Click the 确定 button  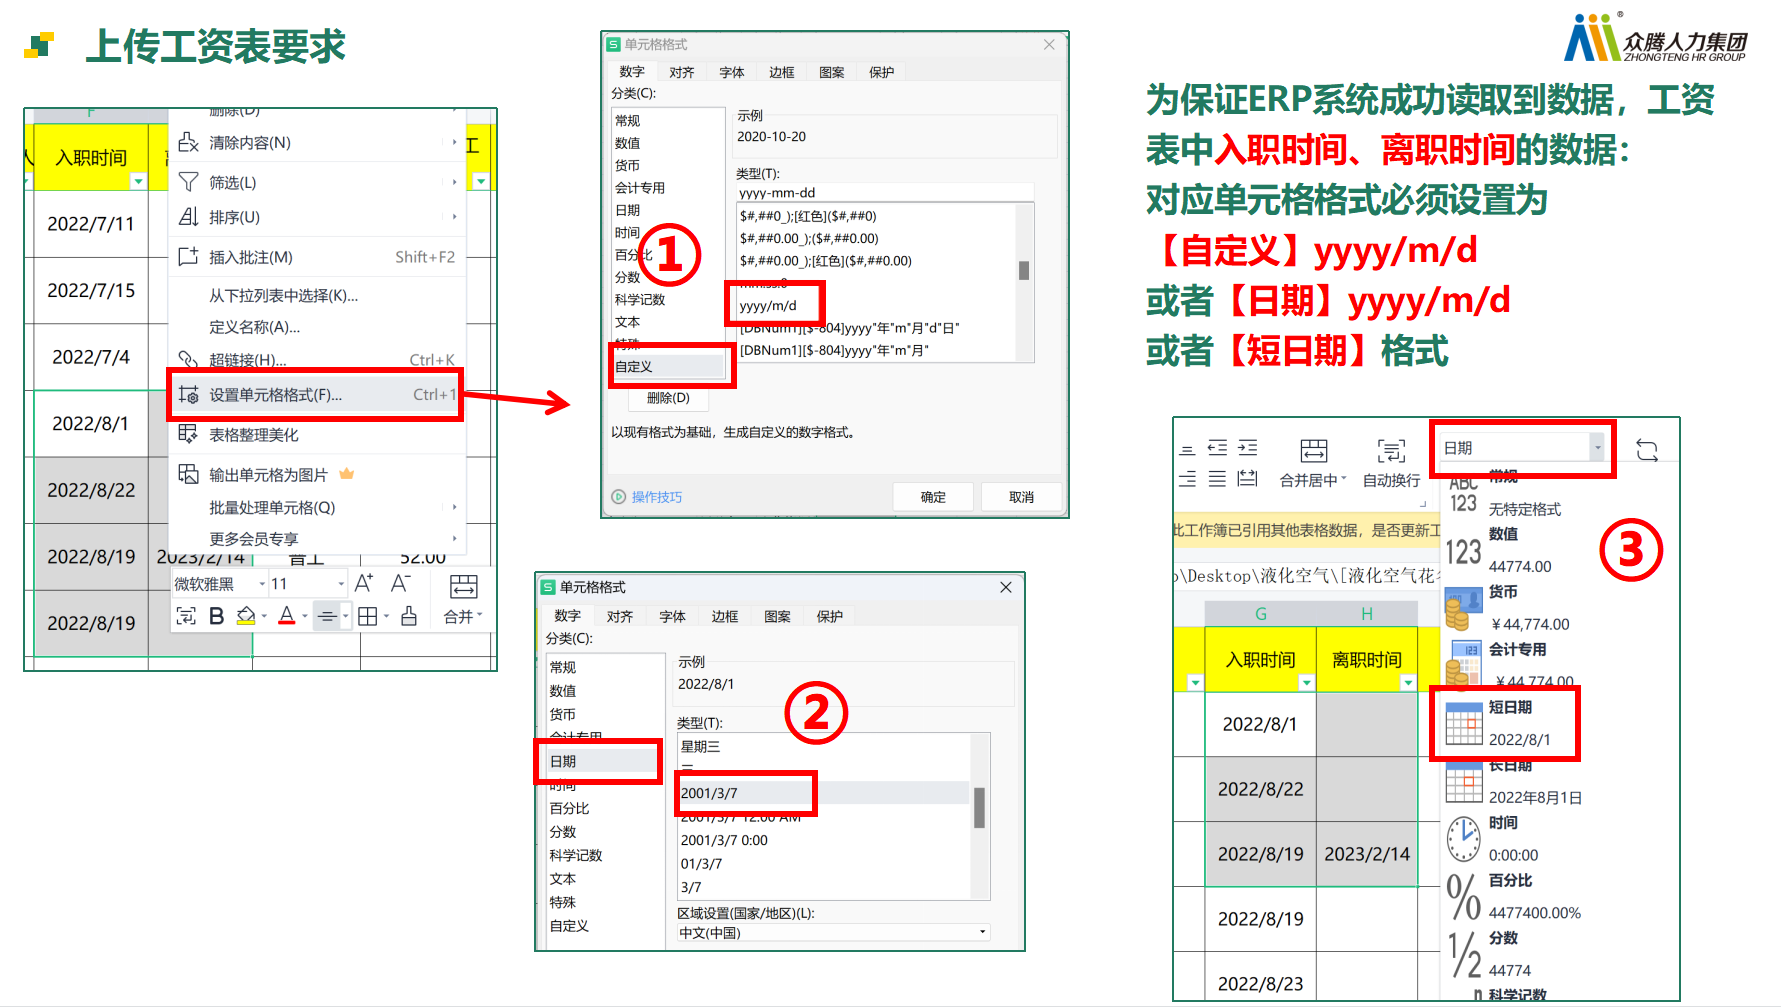coord(933,497)
